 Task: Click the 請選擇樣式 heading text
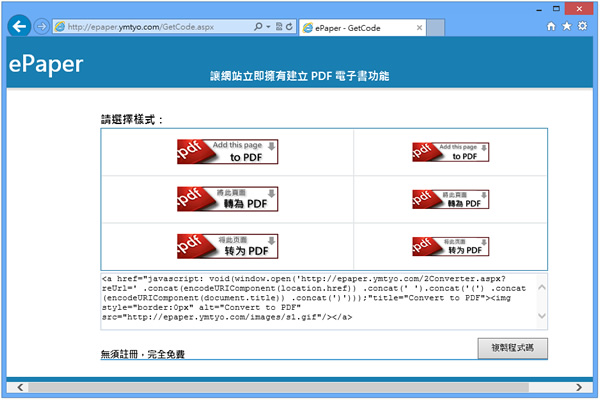coord(132,120)
